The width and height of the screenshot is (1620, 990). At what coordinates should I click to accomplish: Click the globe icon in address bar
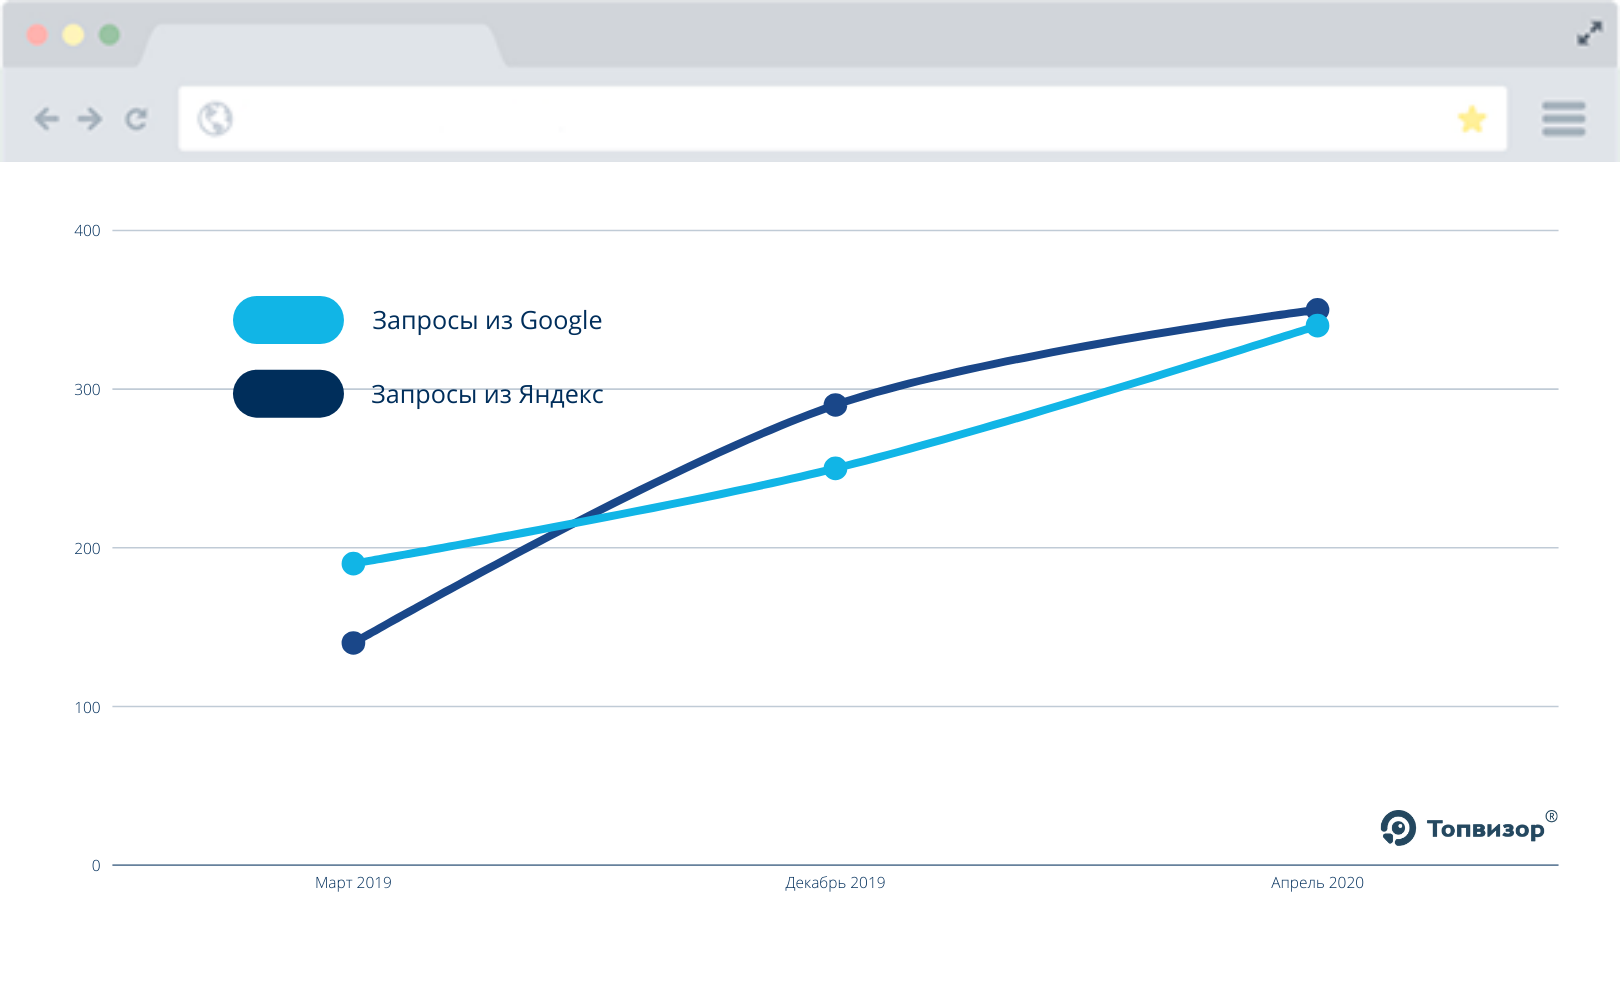pos(215,119)
